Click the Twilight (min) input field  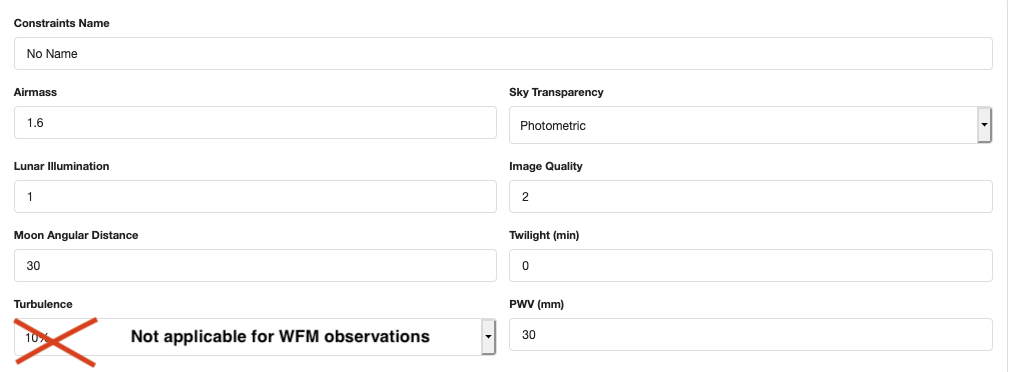click(751, 265)
